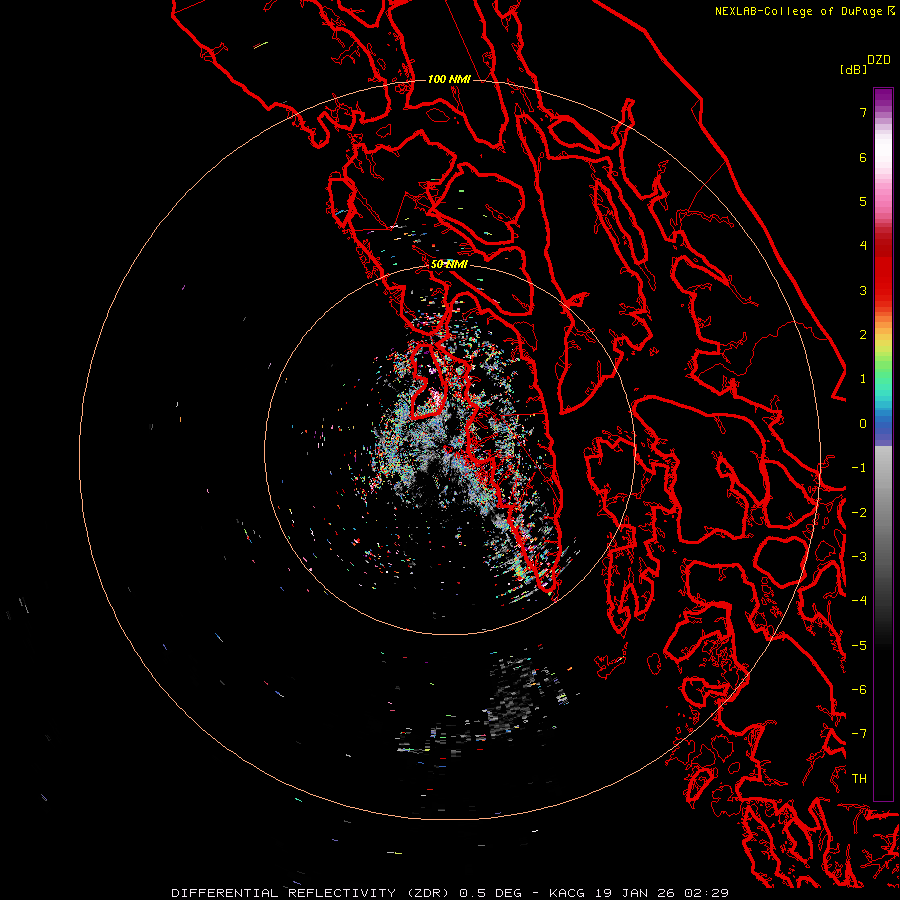
Task: Click the 50 NMI range ring label
Action: pos(449,264)
